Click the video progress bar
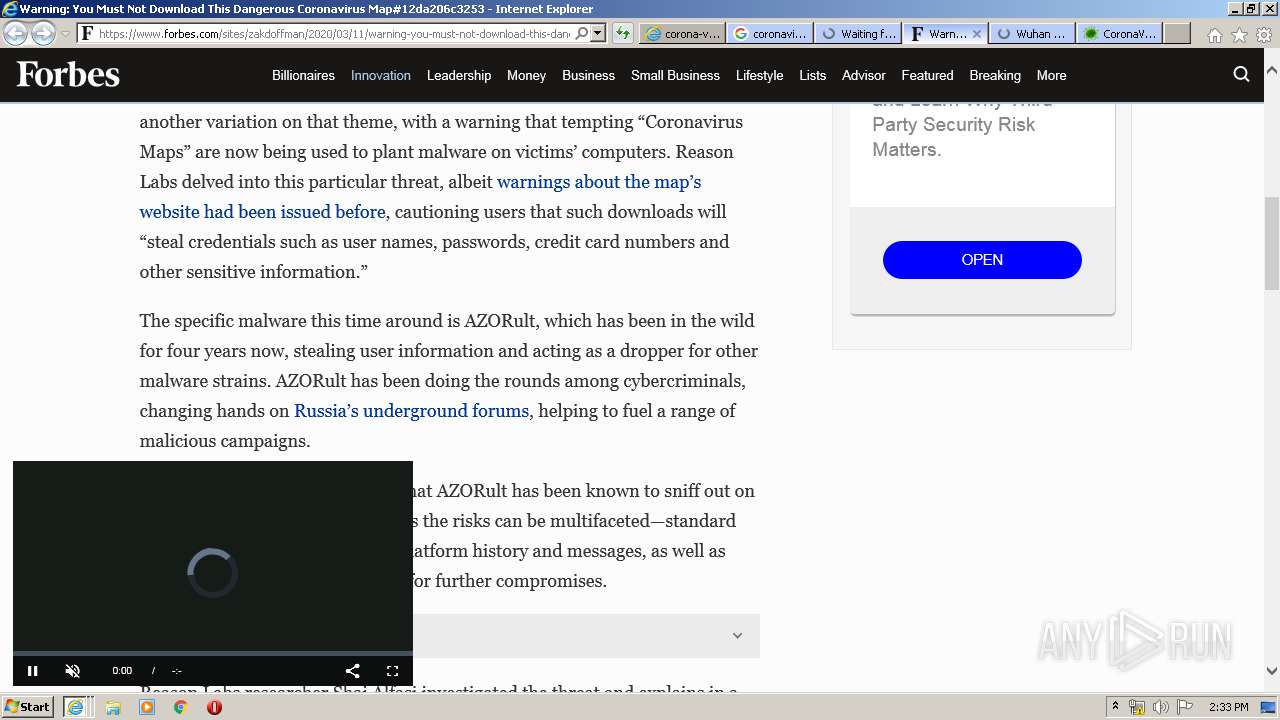This screenshot has width=1280, height=720. click(x=212, y=653)
